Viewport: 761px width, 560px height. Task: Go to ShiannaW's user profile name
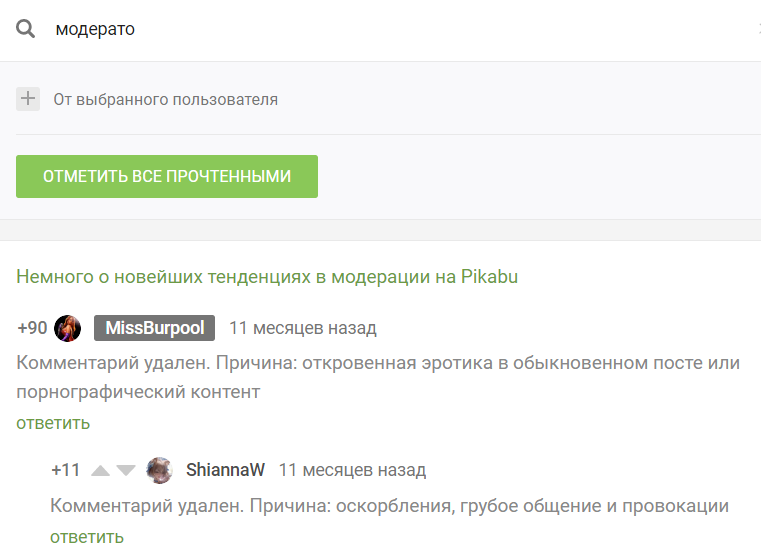pos(225,470)
